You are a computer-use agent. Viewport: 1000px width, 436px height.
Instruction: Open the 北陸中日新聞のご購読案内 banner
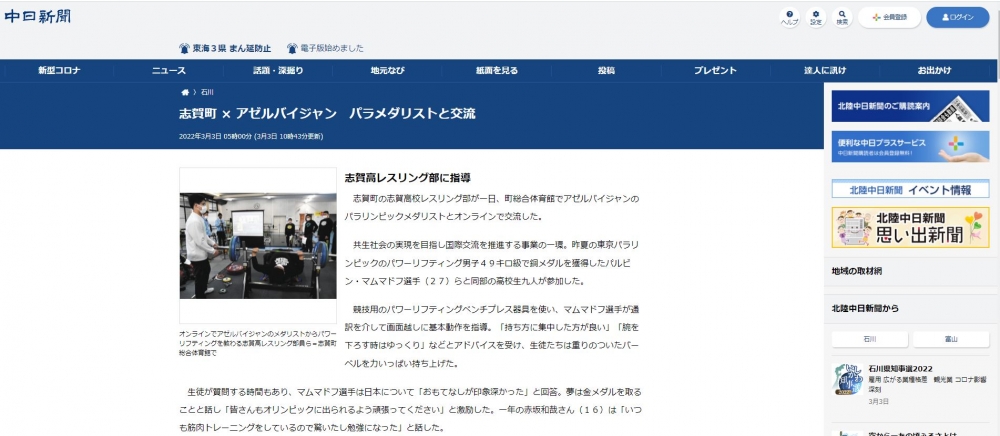click(x=910, y=106)
